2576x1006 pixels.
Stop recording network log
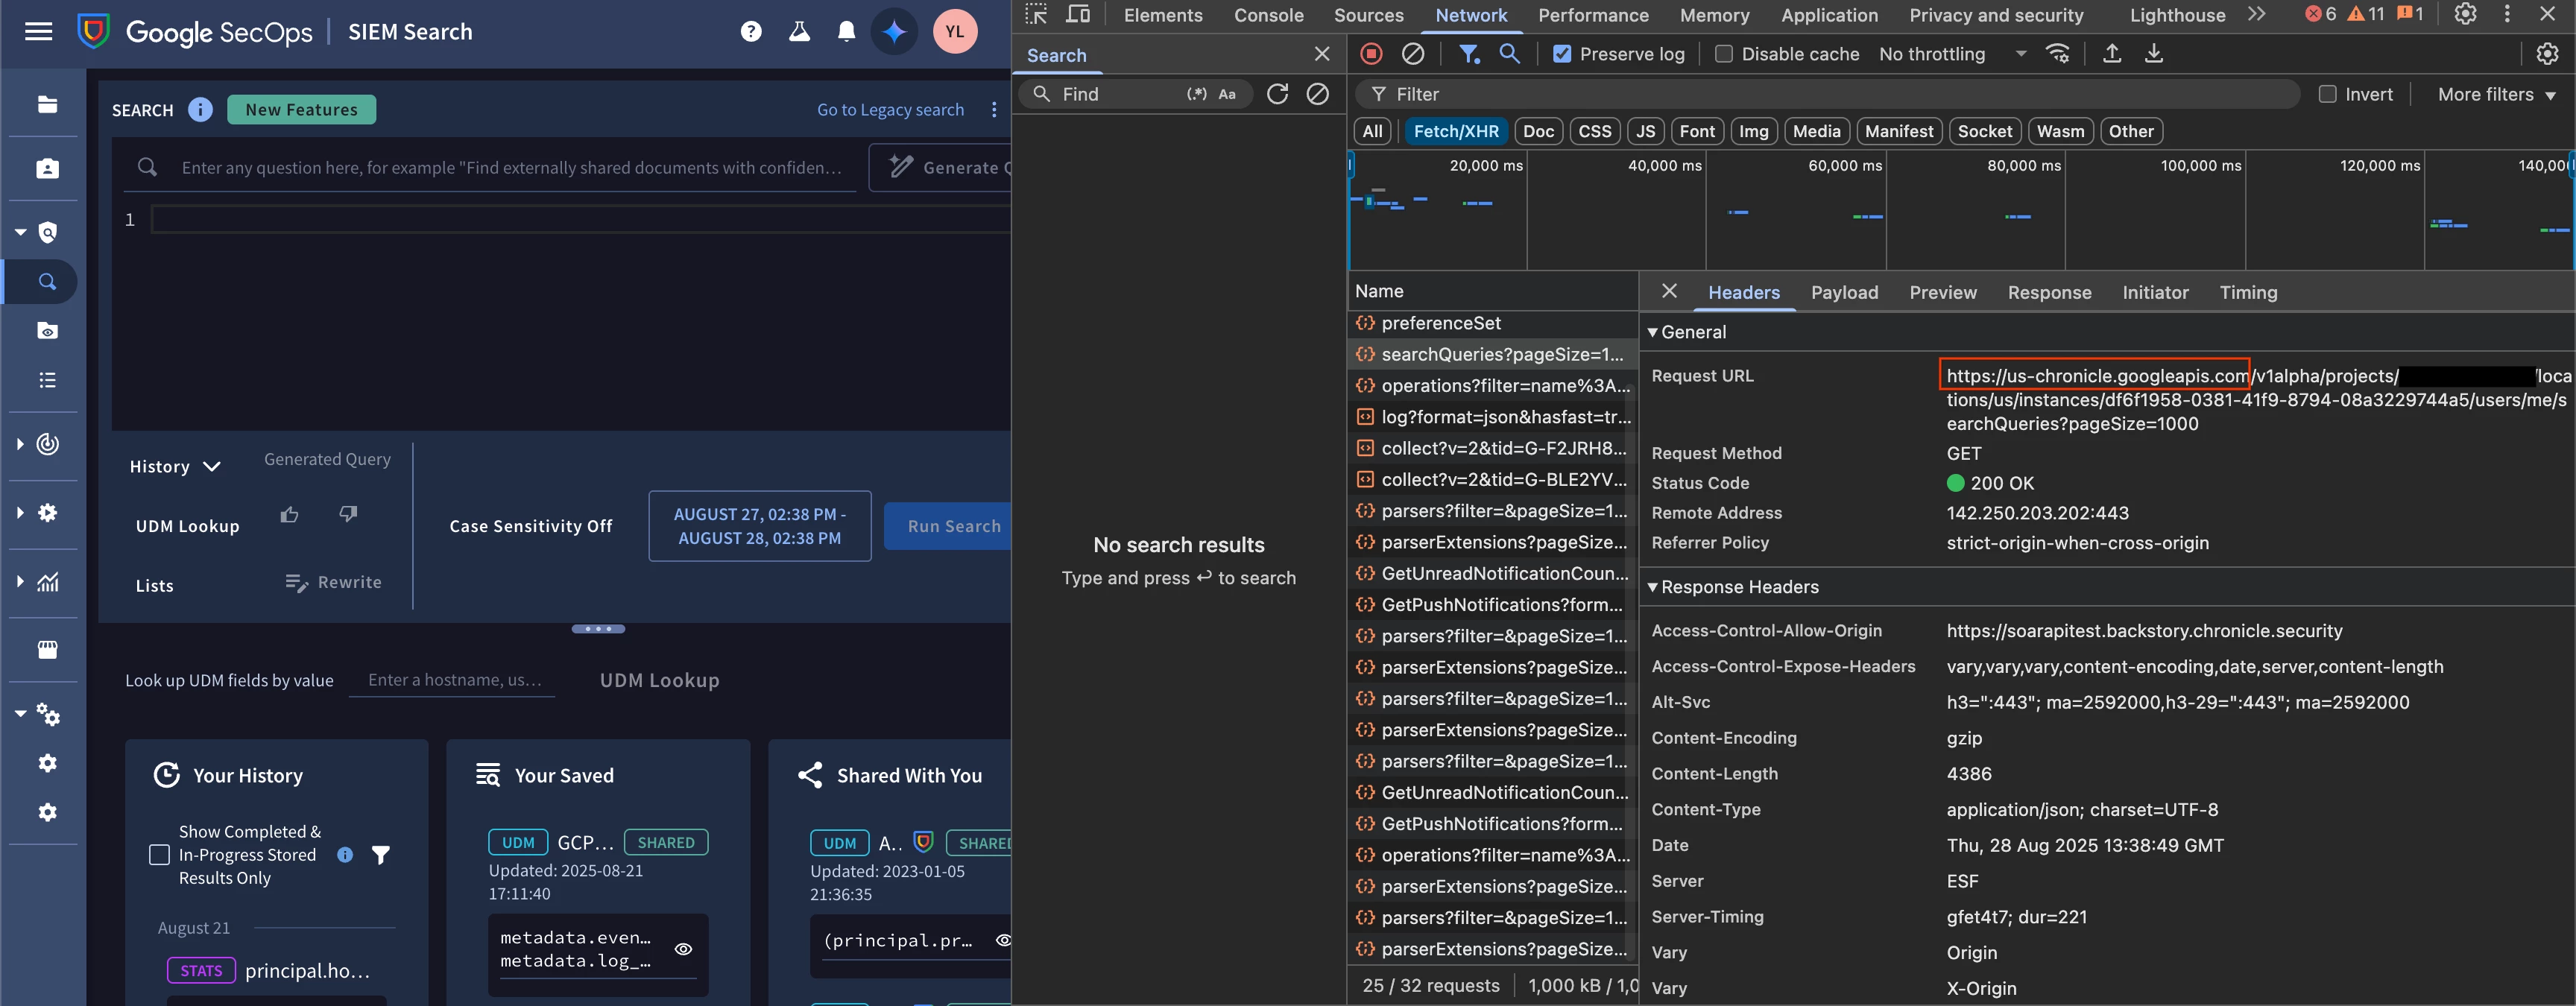click(x=1371, y=54)
